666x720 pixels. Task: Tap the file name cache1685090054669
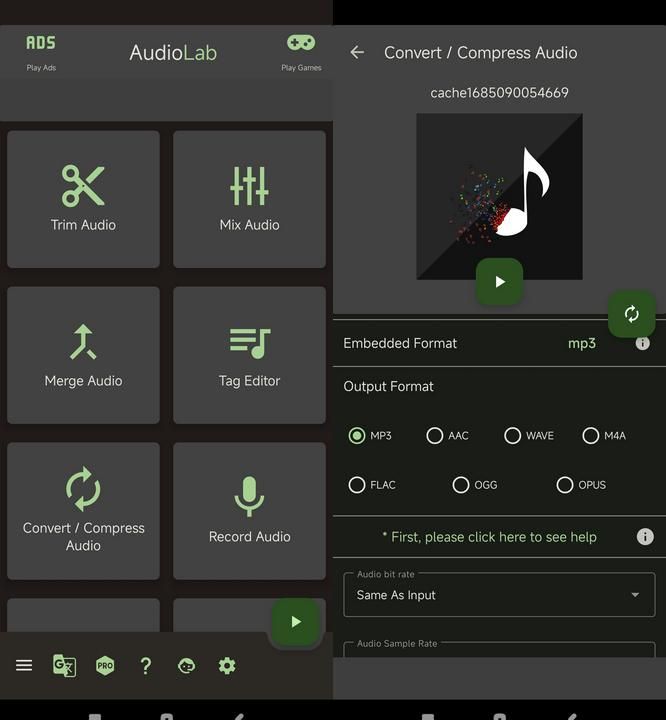click(x=499, y=93)
